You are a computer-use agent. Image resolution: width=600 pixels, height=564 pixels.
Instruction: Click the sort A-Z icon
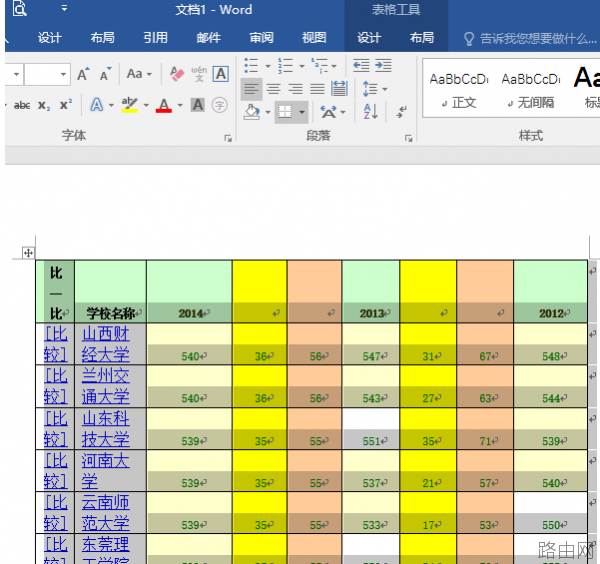pos(370,112)
